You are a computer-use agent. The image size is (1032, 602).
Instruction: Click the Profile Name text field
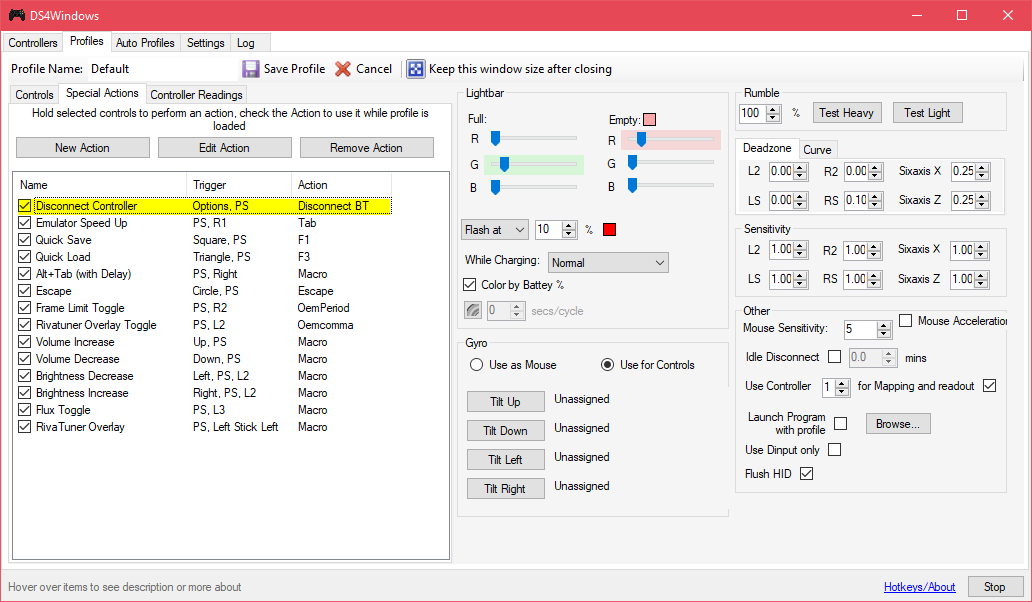point(162,69)
